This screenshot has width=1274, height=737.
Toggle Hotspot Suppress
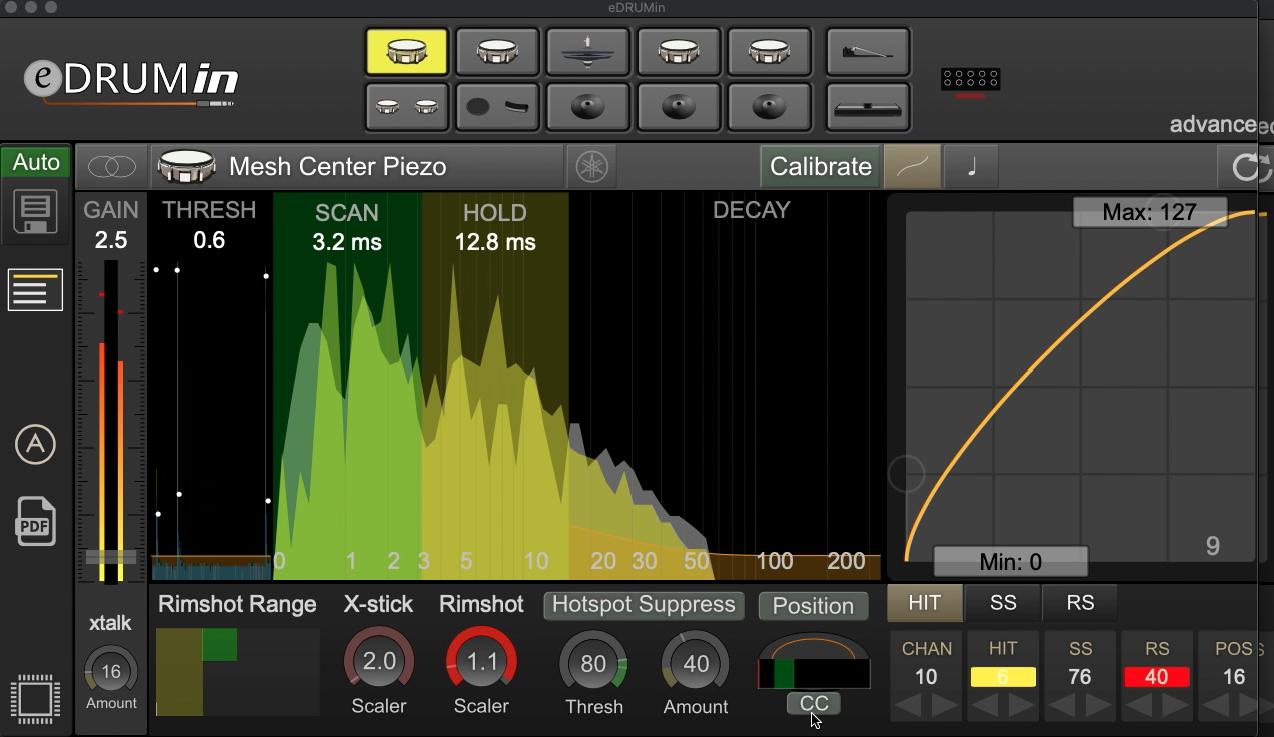[644, 604]
